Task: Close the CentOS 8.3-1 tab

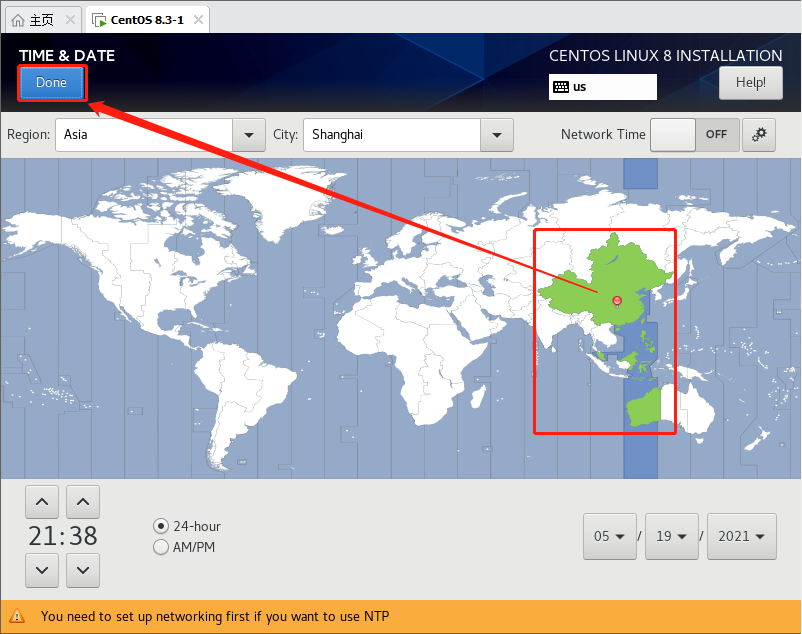Action: 198,20
